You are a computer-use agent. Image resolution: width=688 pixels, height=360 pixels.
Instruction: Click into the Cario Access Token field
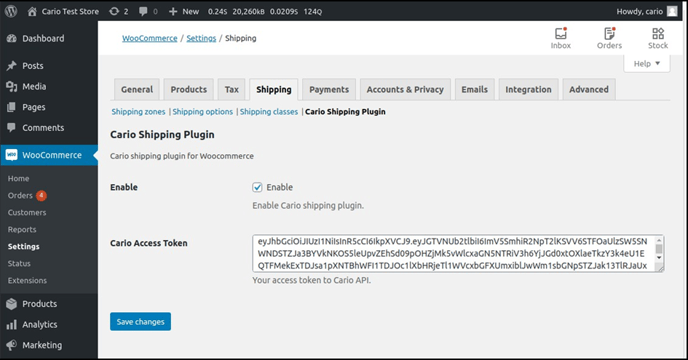coord(455,253)
